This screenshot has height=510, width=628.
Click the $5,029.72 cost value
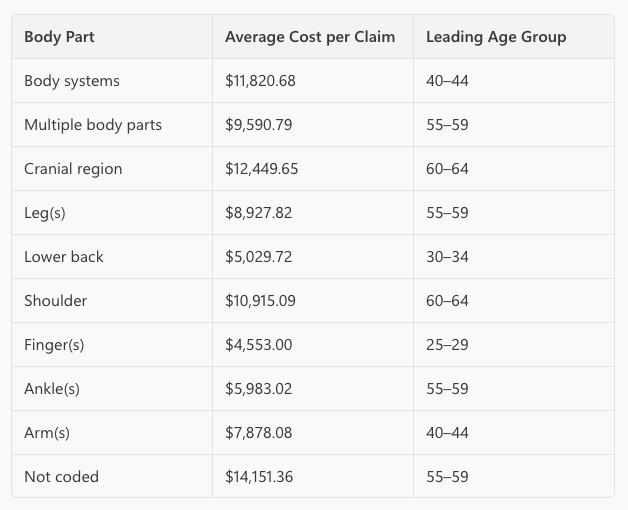point(258,257)
